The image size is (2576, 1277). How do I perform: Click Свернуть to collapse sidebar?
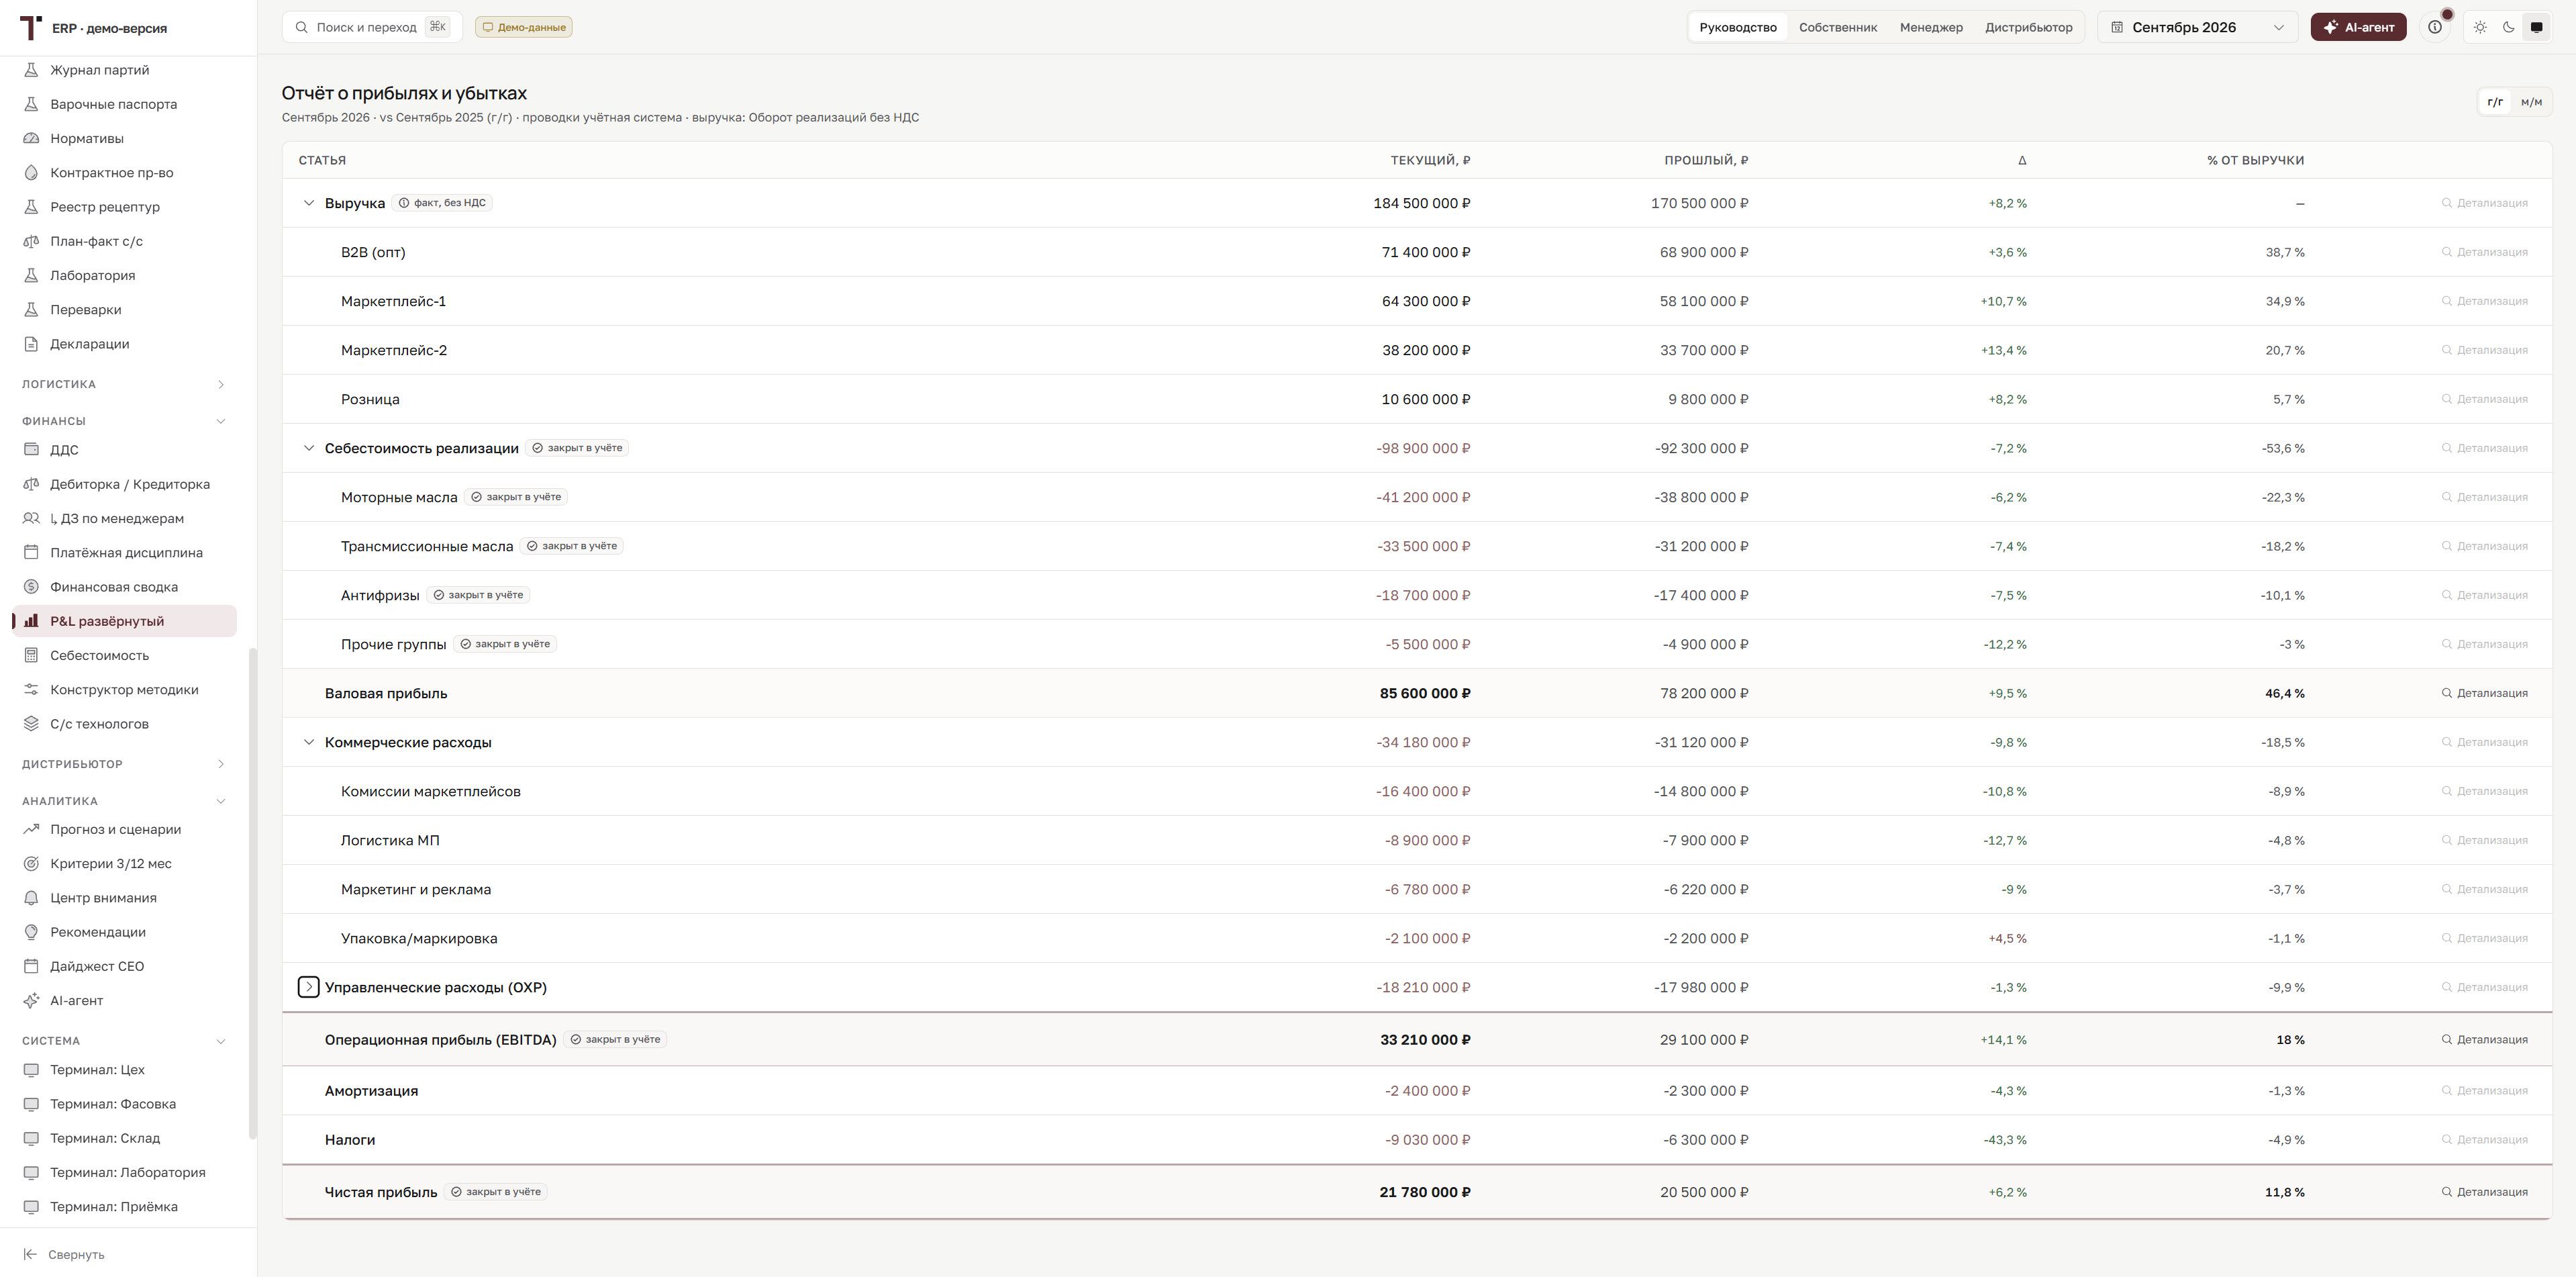(65, 1254)
